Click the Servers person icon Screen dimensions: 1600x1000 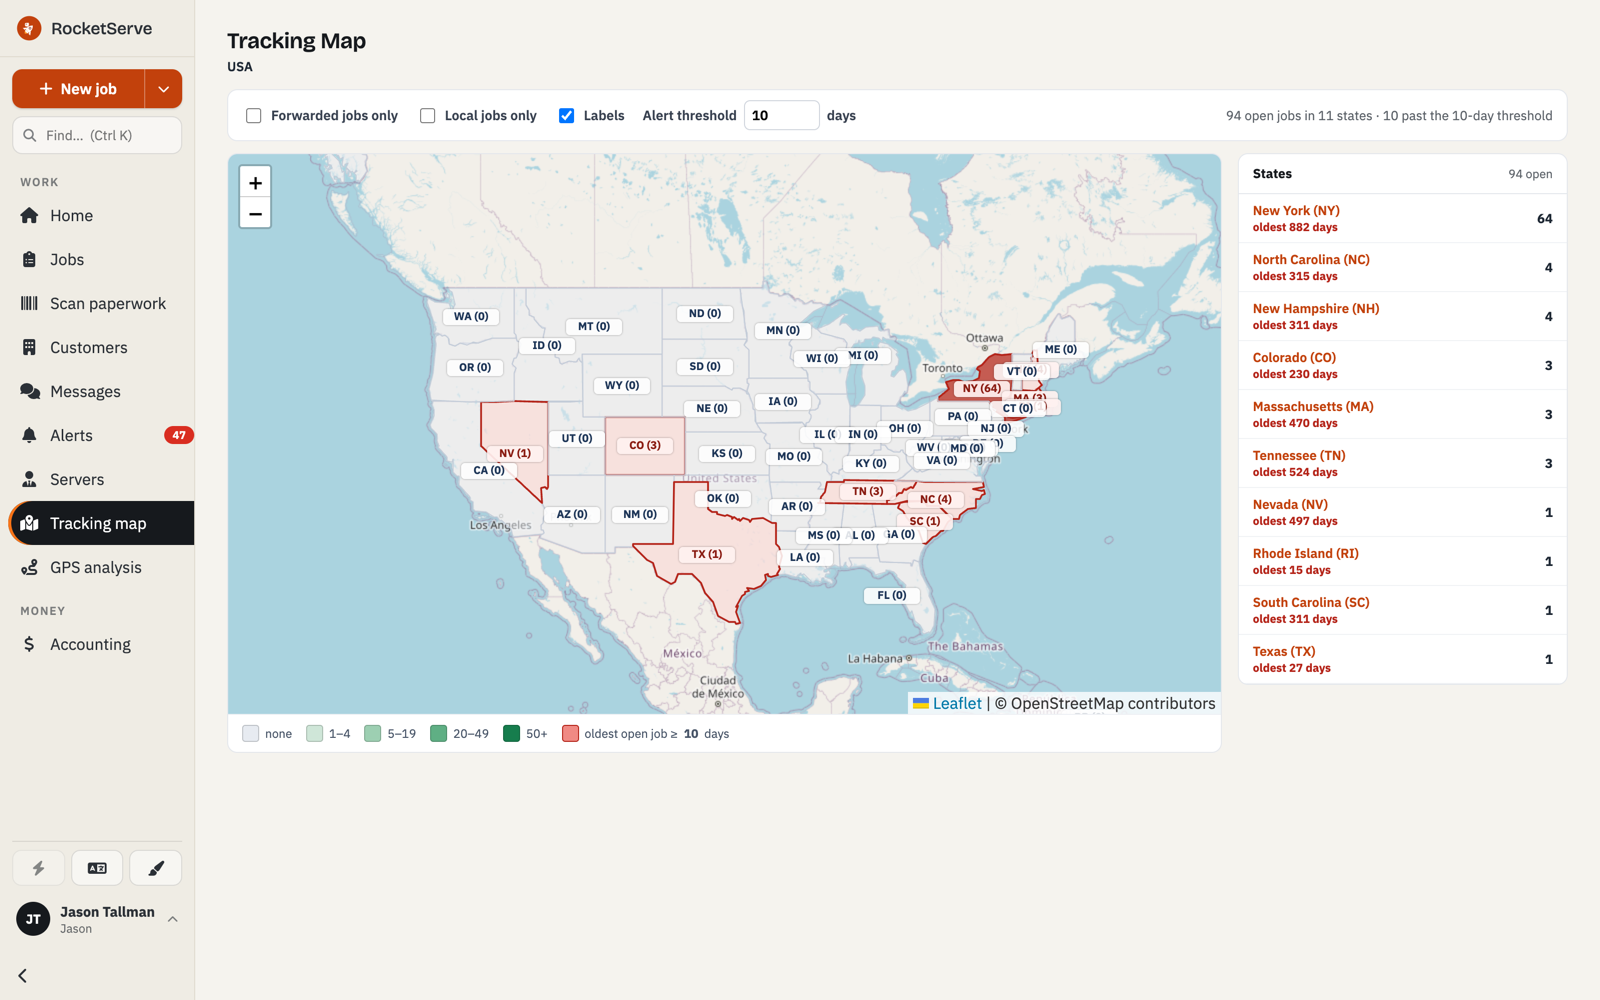[30, 479]
